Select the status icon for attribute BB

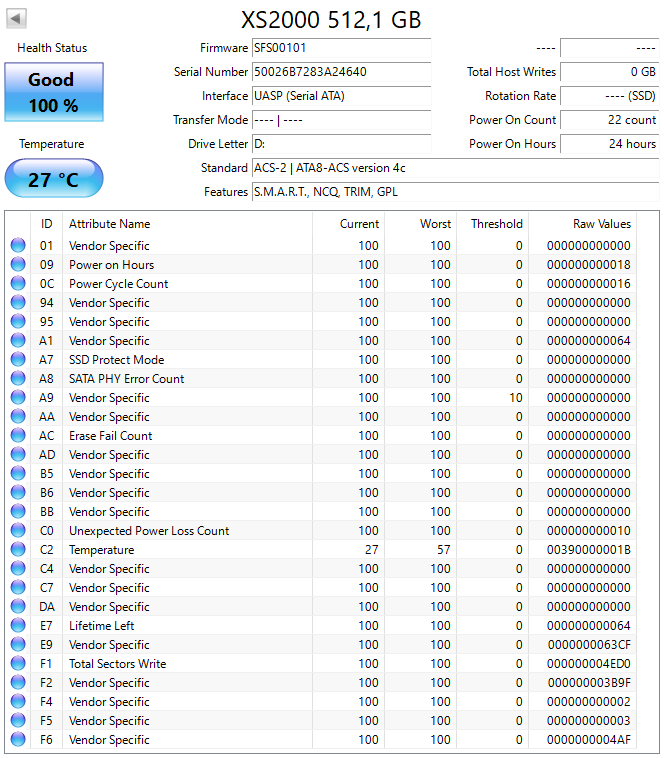point(18,511)
